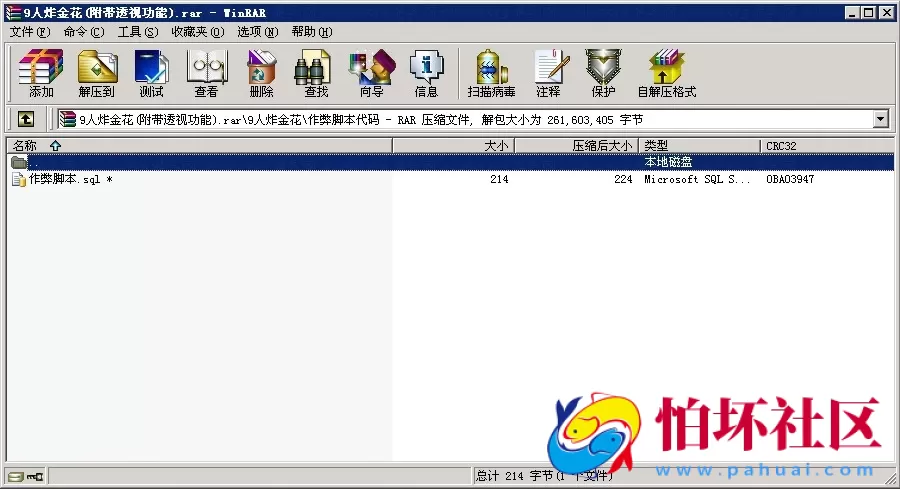The width and height of the screenshot is (900, 489).
Task: Open the 查找 (Find) binoculars tool
Action: pyautogui.click(x=316, y=74)
